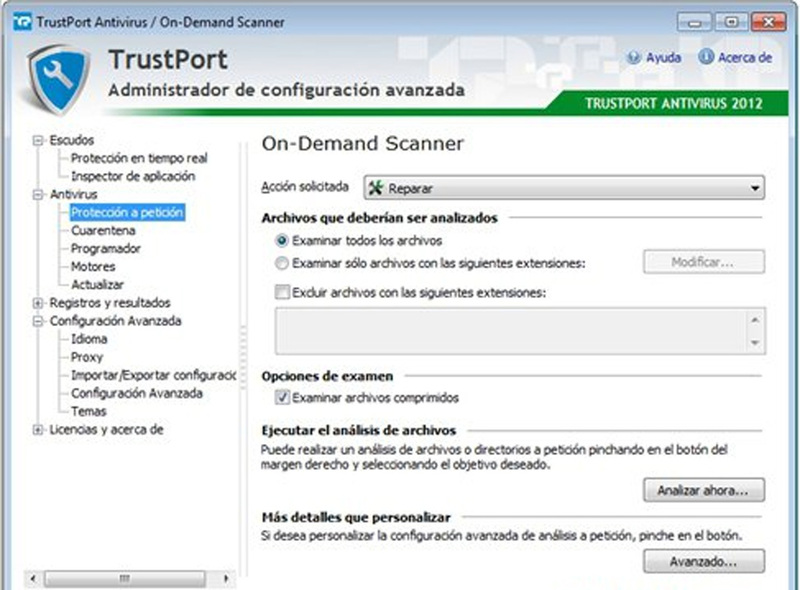This screenshot has height=590, width=800.
Task: Click the tree horizontal scrollbar thumb
Action: click(125, 578)
